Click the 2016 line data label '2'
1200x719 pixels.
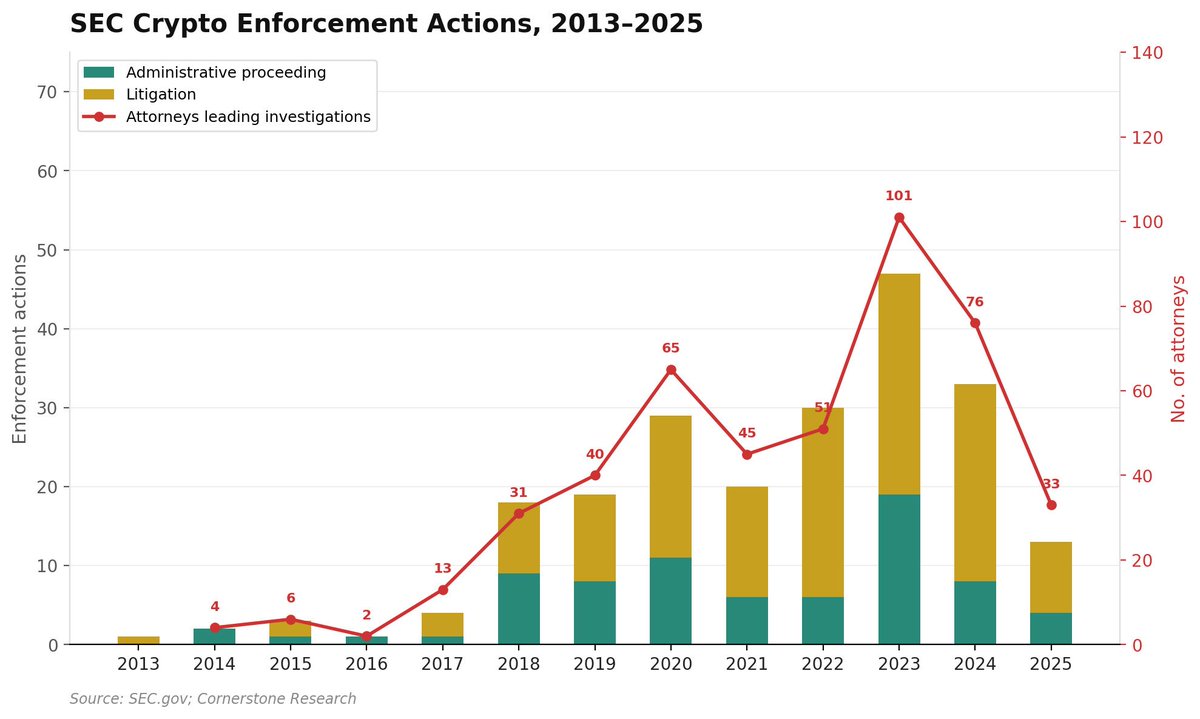click(367, 615)
